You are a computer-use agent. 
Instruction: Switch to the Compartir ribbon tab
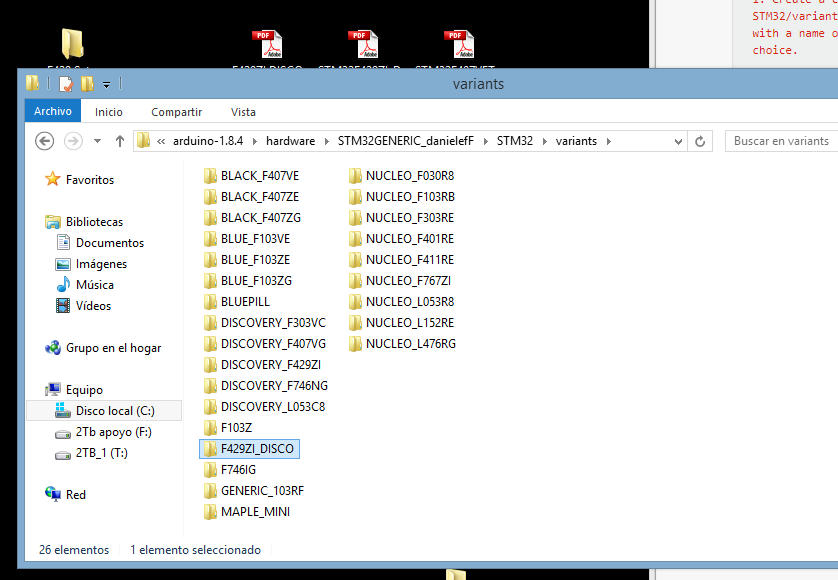(x=176, y=112)
